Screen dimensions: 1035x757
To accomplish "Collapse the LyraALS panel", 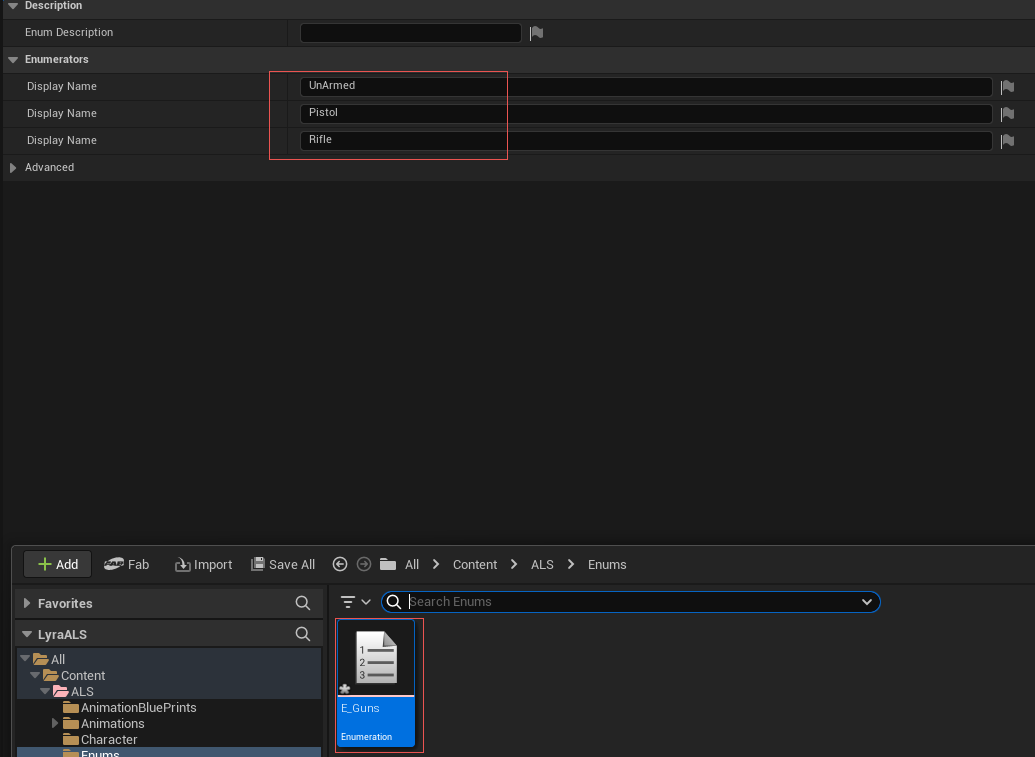I will pyautogui.click(x=27, y=634).
